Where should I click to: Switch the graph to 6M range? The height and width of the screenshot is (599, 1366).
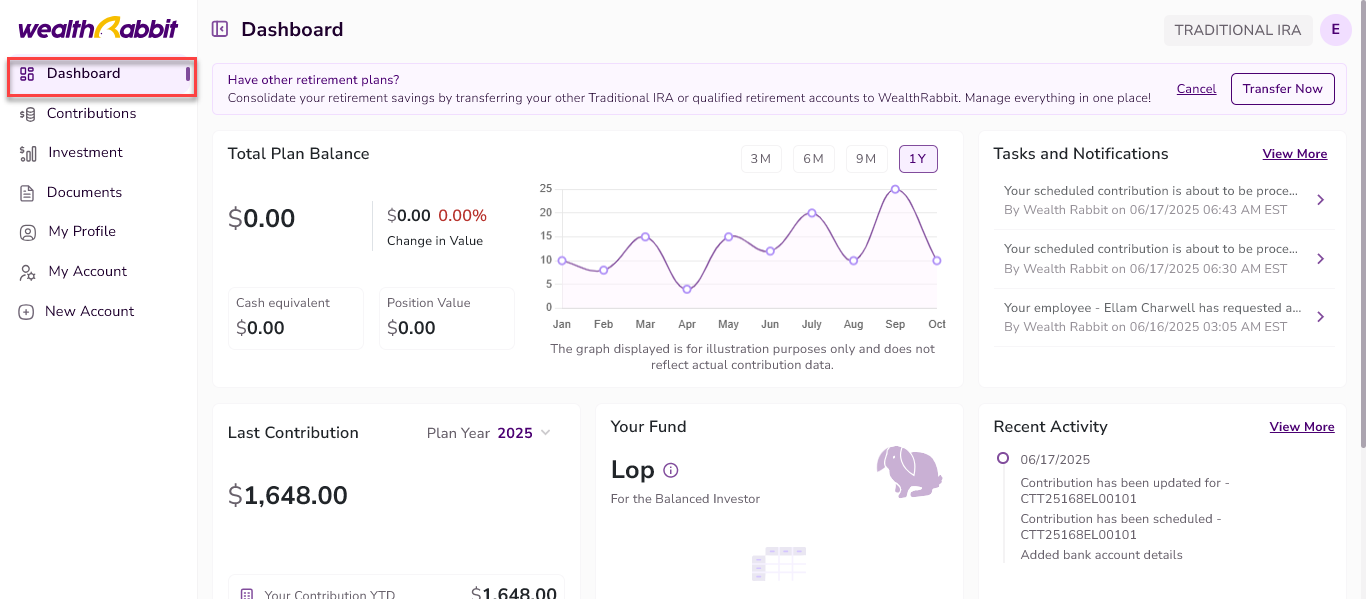pyautogui.click(x=813, y=159)
